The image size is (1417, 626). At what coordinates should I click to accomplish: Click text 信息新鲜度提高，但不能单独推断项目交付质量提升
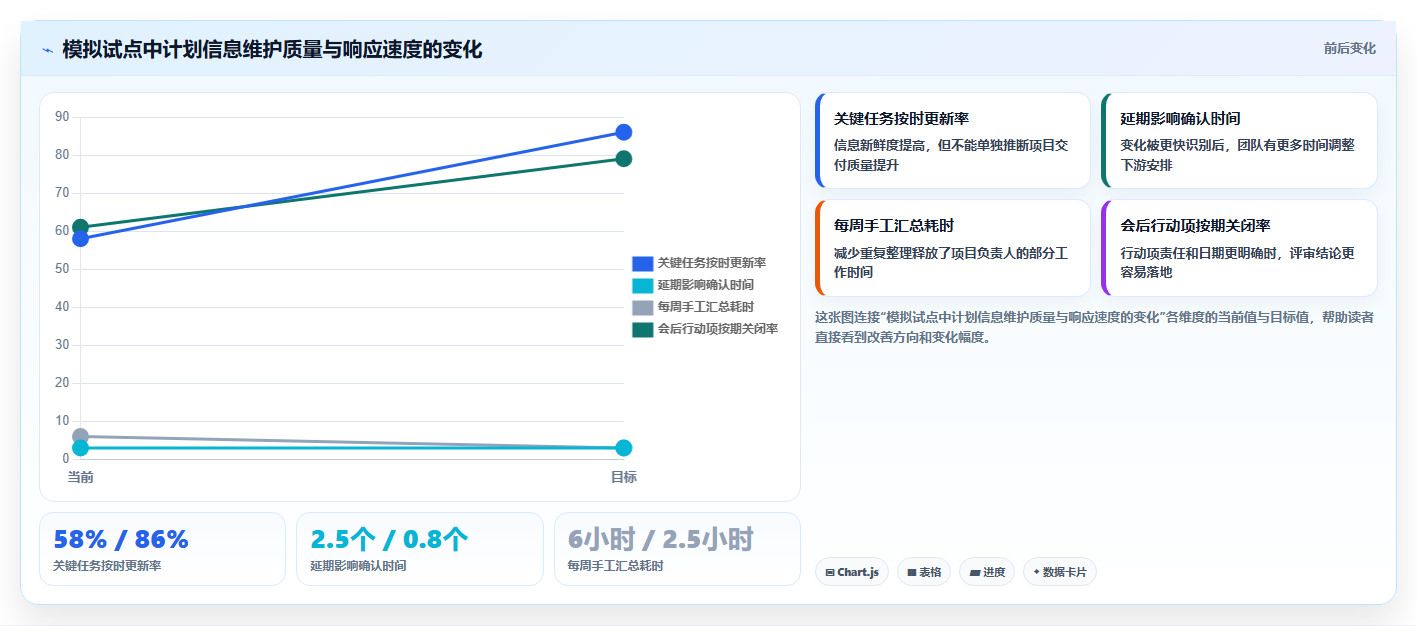[952, 155]
